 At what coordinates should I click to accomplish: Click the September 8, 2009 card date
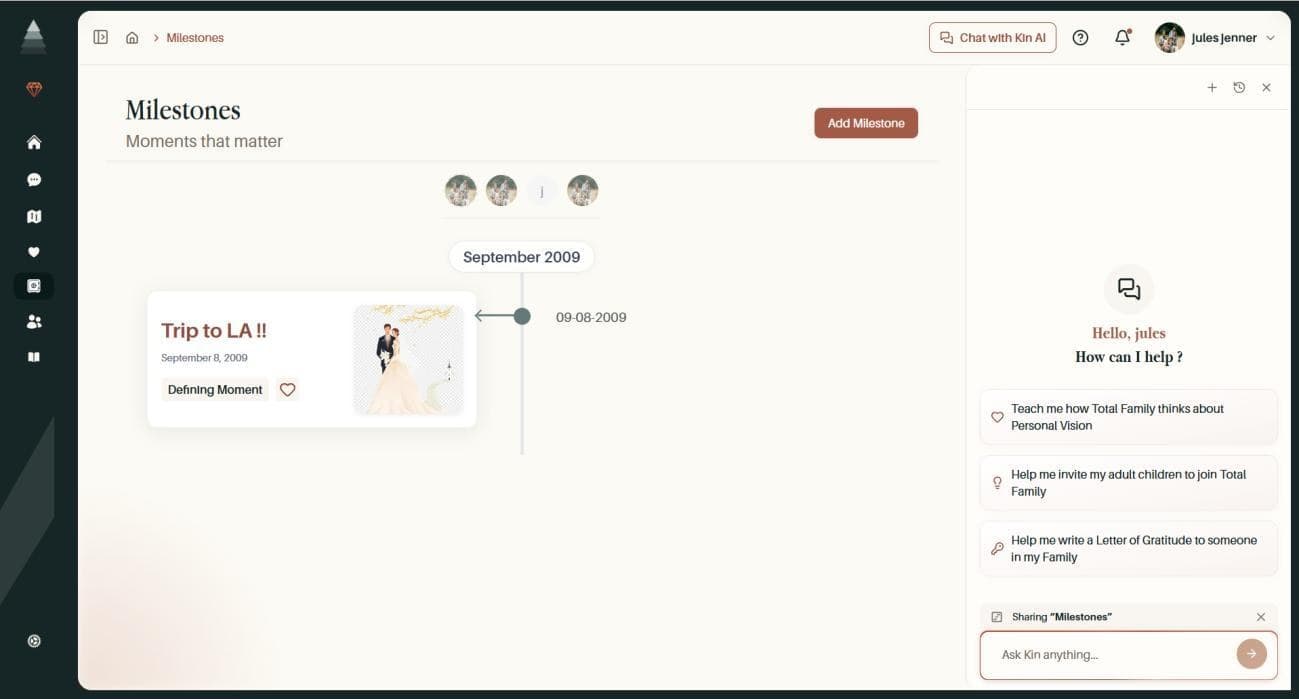[x=204, y=358]
